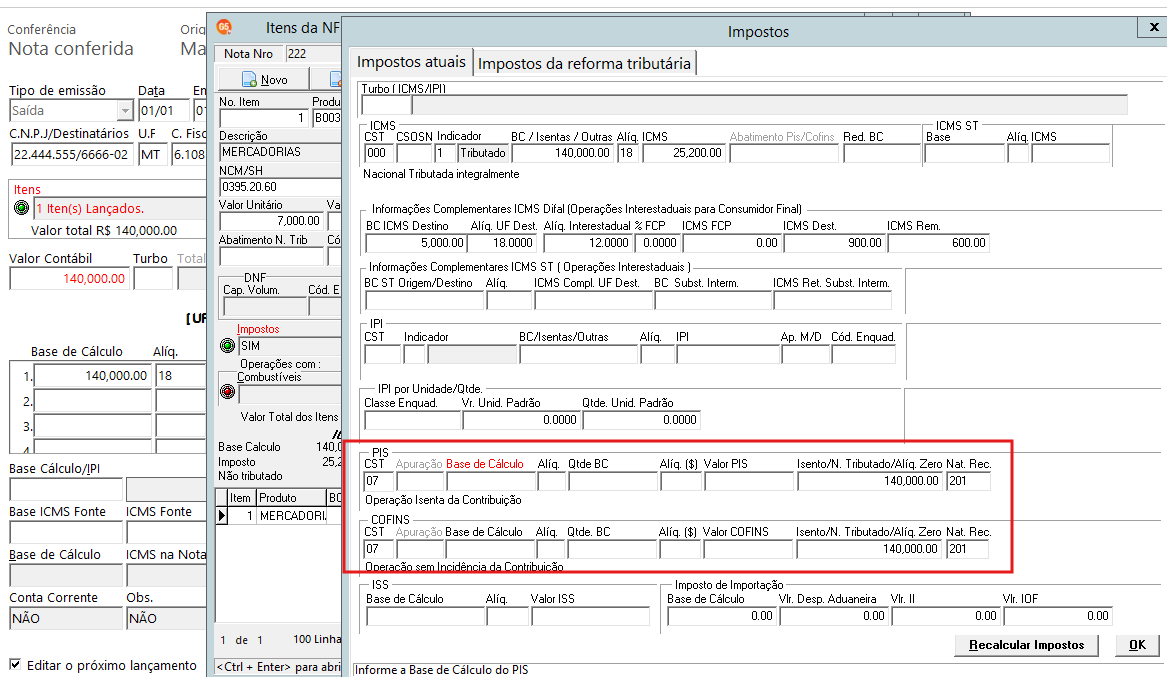This screenshot has width=1167, height=677.
Task: Click the Alíq. Interestadual field
Action: [588, 243]
